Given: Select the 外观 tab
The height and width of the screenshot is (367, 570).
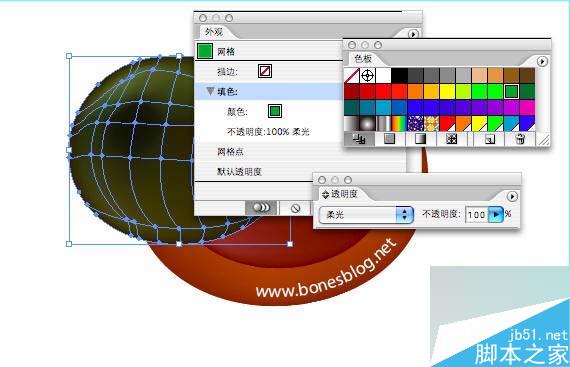Looking at the screenshot, I should (214, 32).
